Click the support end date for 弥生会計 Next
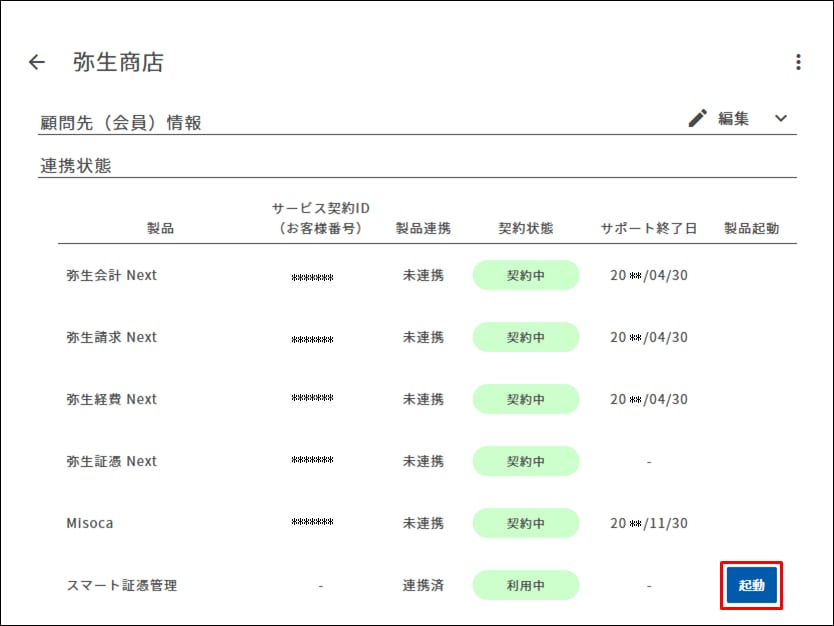 click(649, 275)
